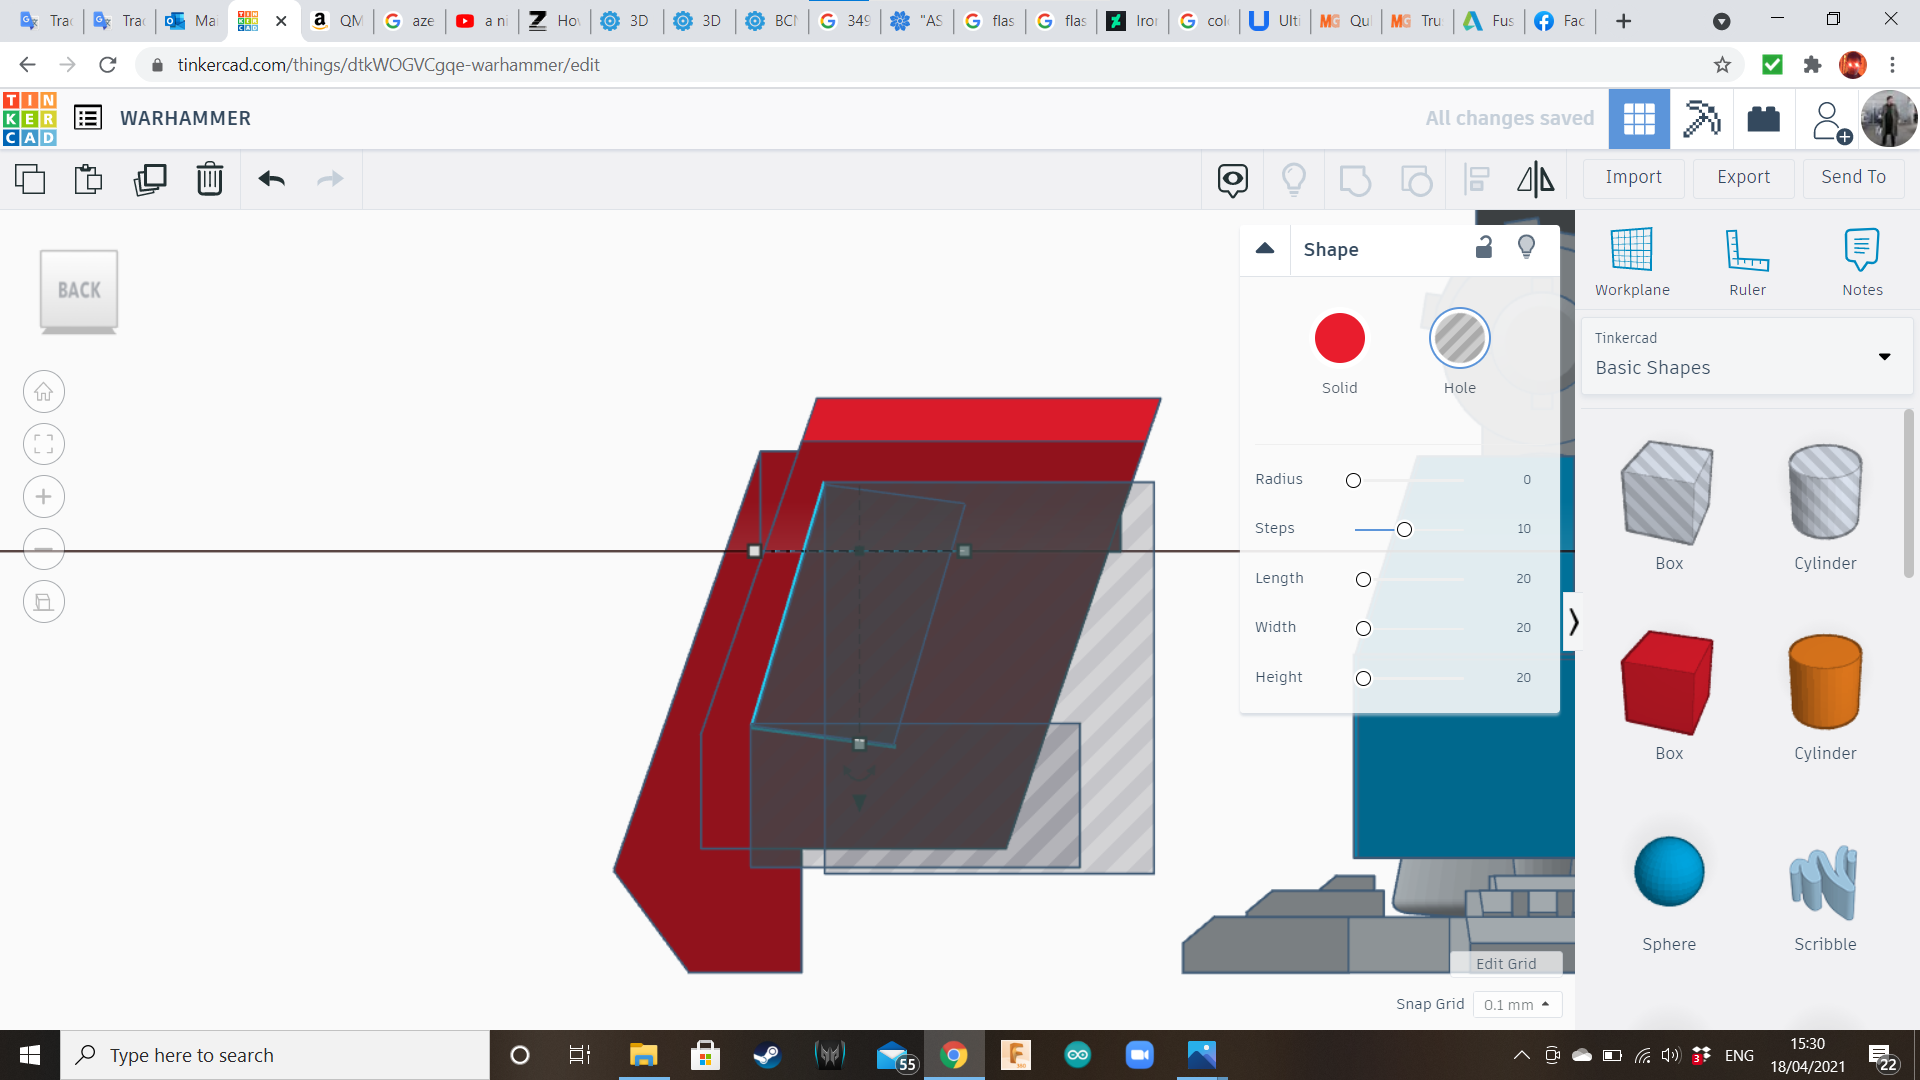Open Google Chrome from the taskbar
Image resolution: width=1920 pixels, height=1080 pixels.
tap(953, 1055)
